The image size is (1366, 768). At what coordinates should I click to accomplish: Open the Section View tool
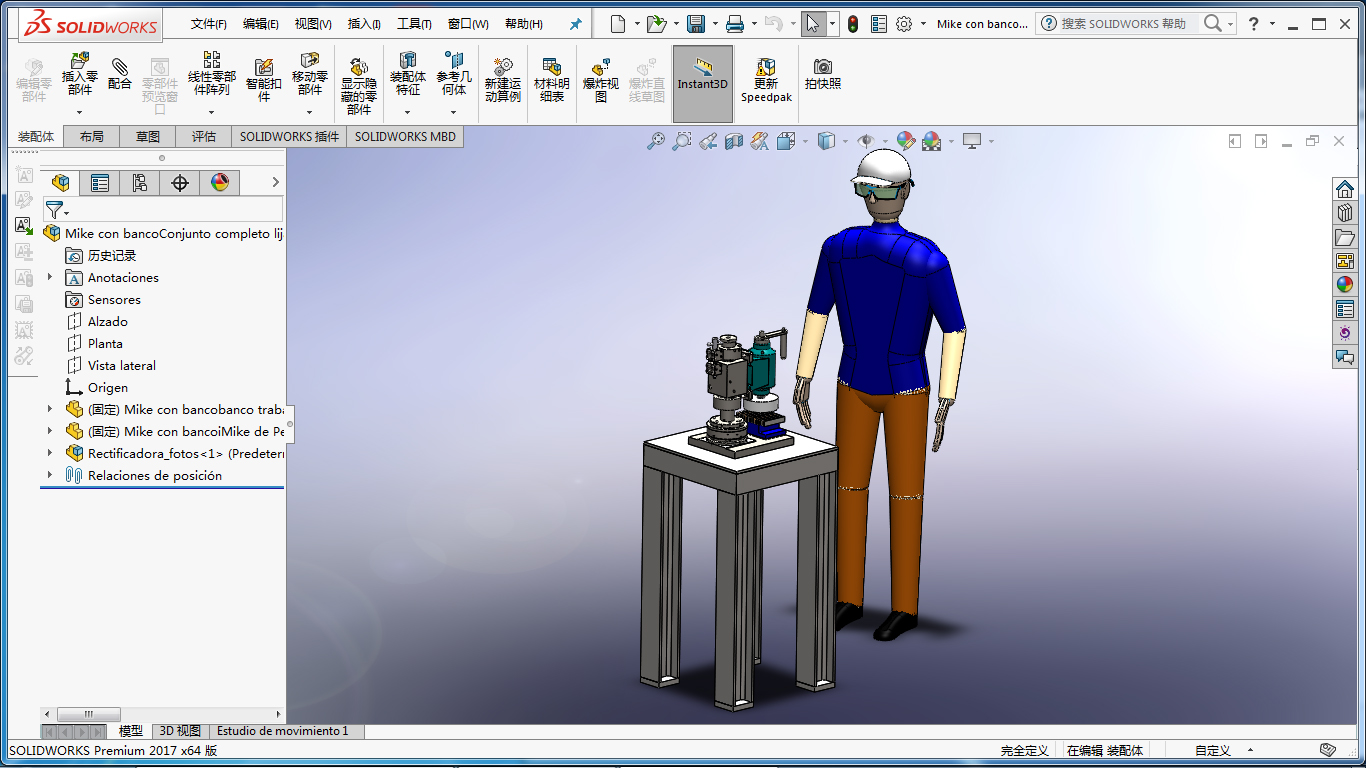coord(734,142)
